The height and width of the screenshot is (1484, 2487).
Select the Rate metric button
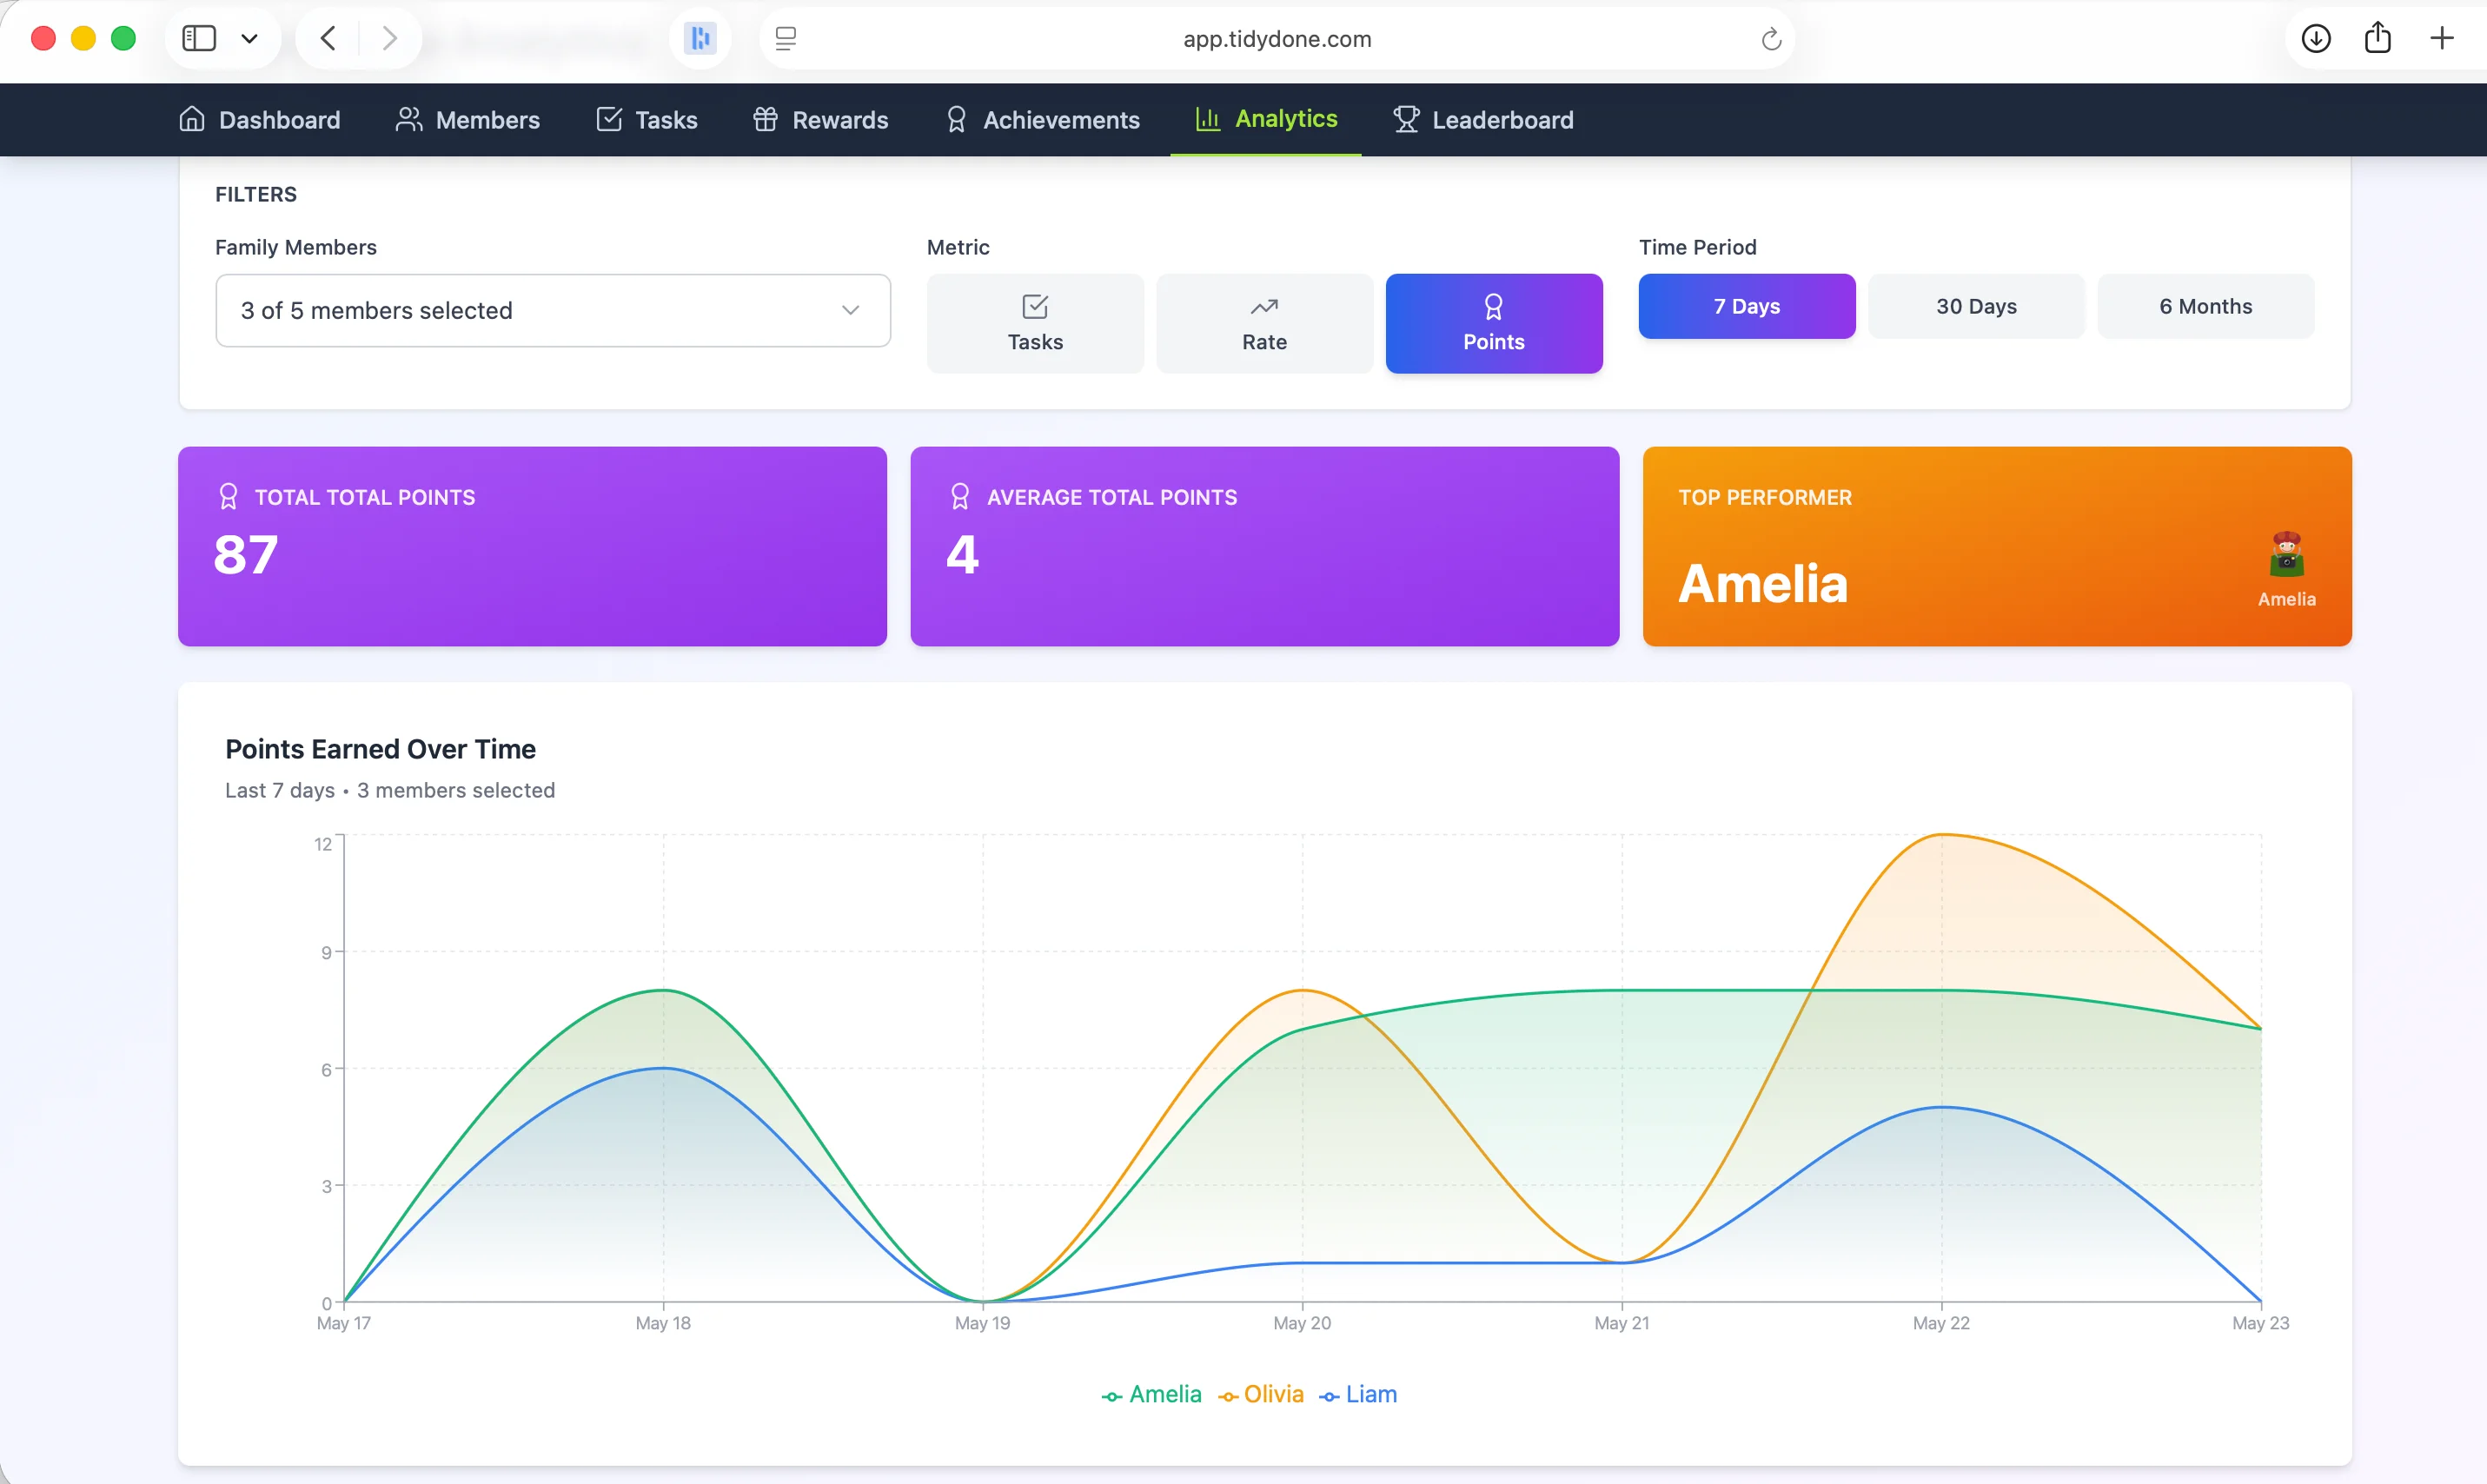pyautogui.click(x=1264, y=324)
